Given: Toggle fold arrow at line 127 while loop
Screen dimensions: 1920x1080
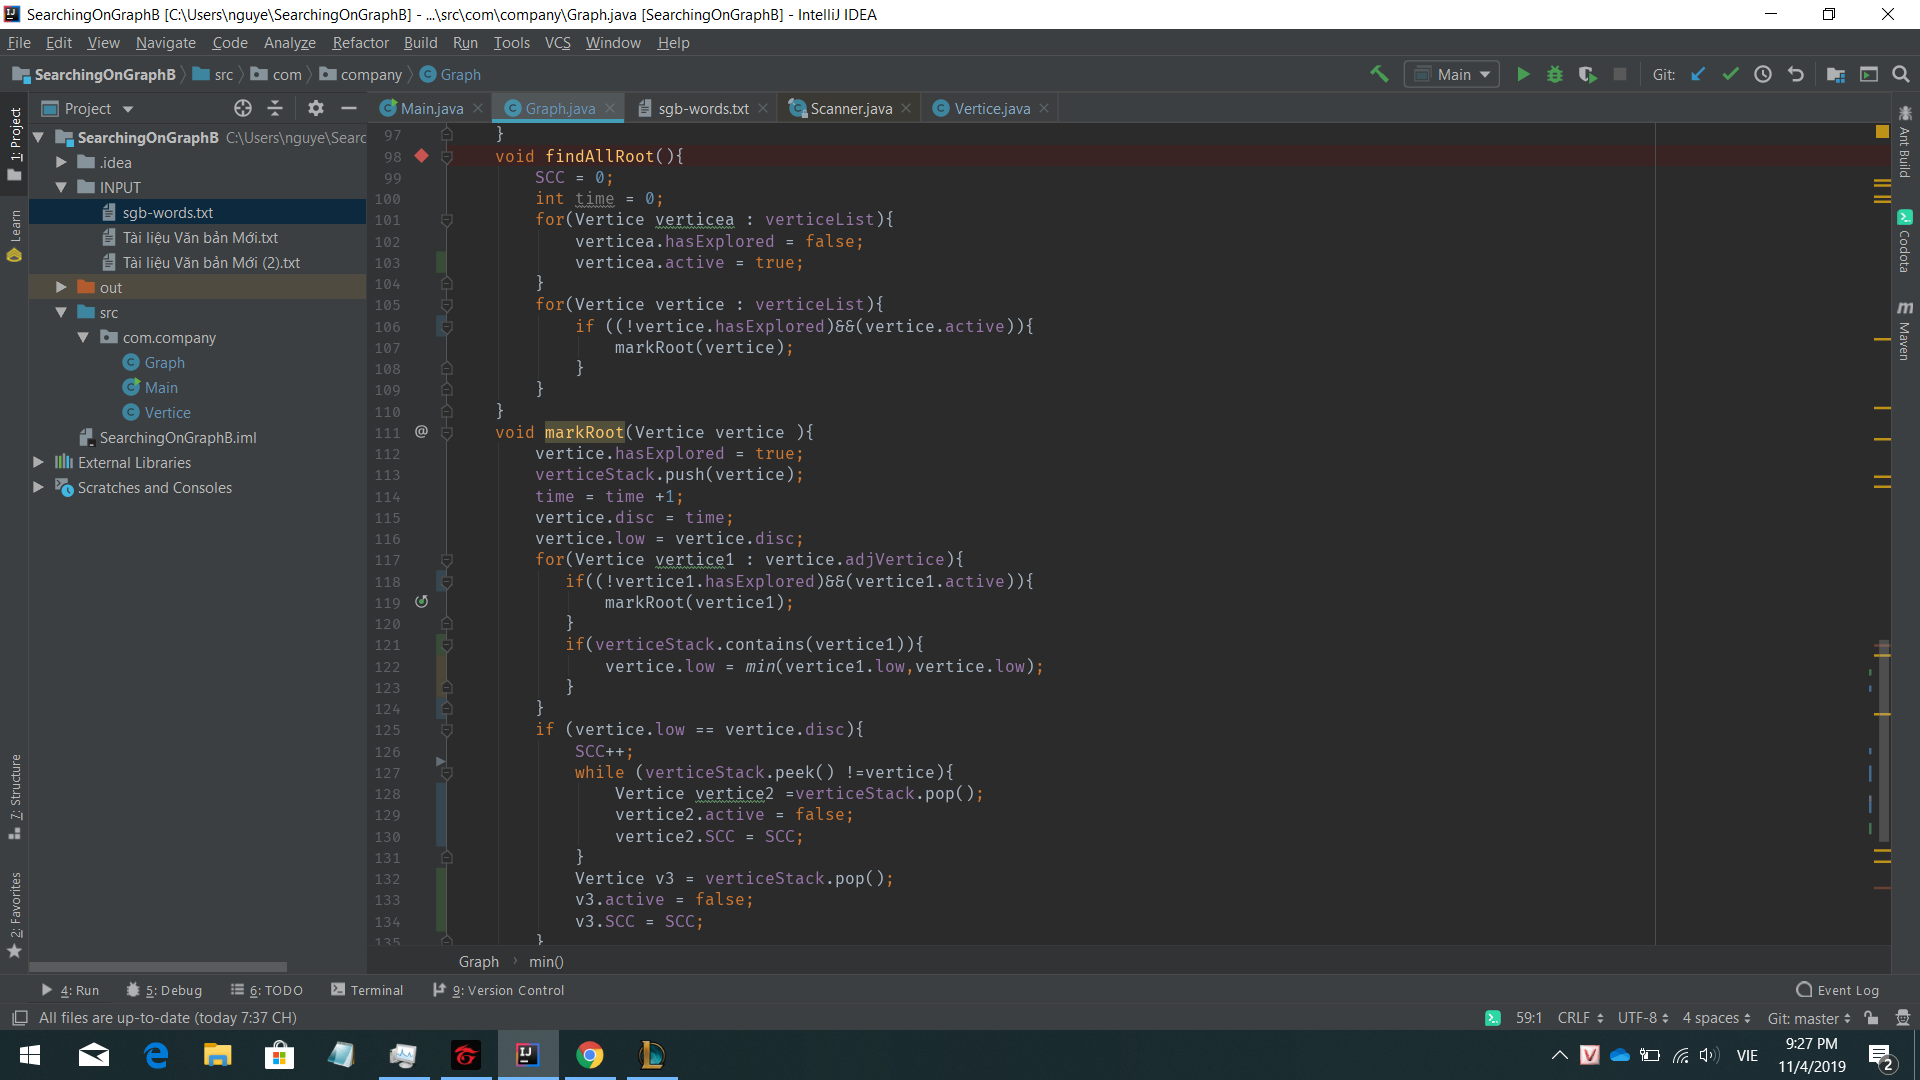Looking at the screenshot, I should pos(447,772).
